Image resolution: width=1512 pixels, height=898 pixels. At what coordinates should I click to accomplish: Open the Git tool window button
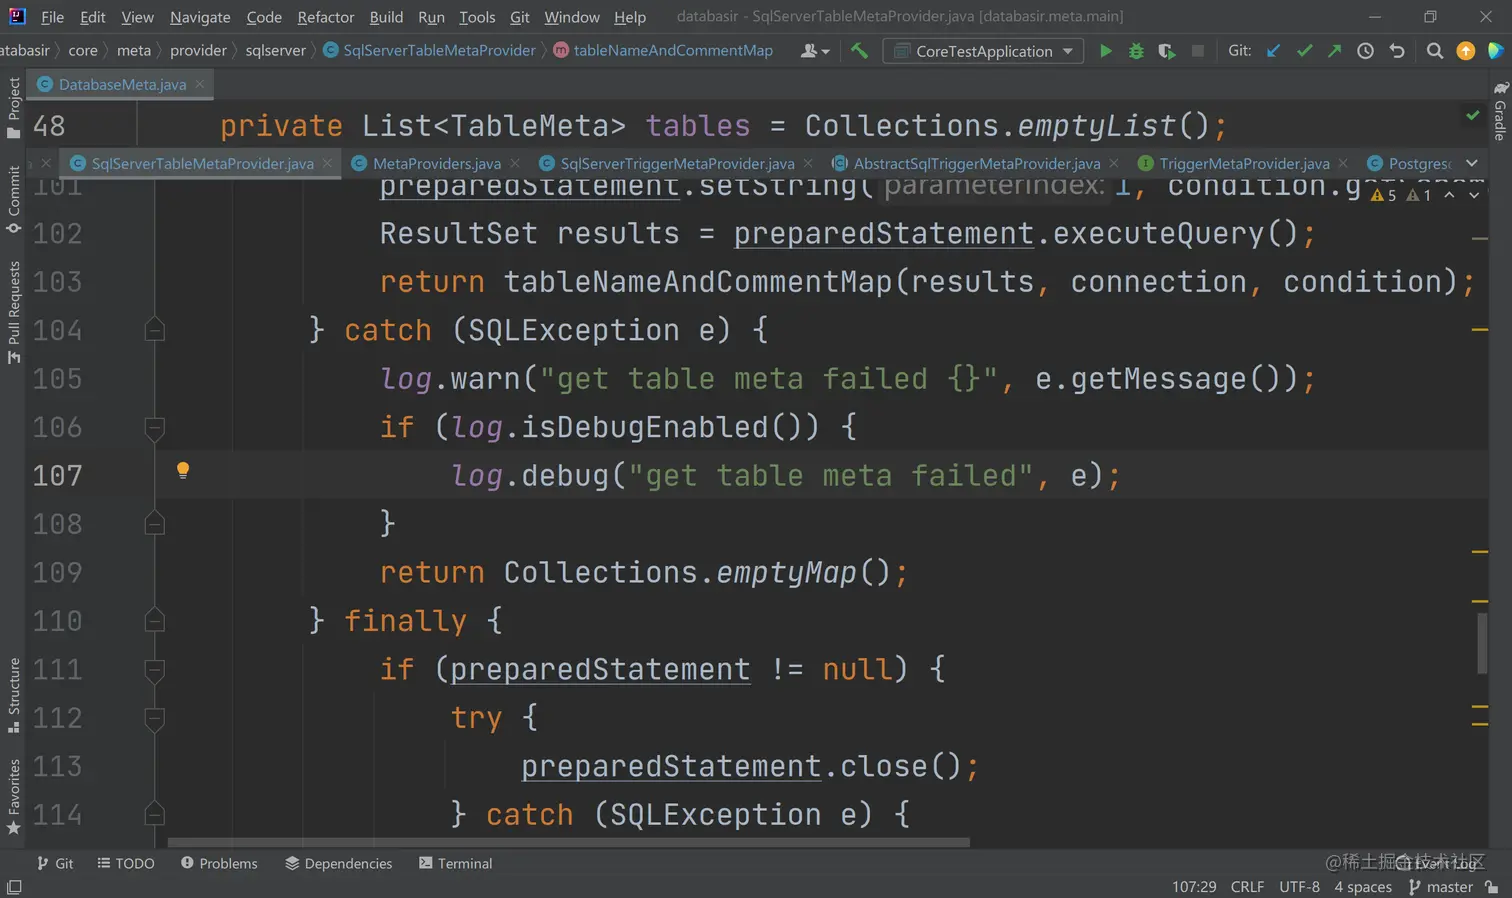(x=55, y=863)
